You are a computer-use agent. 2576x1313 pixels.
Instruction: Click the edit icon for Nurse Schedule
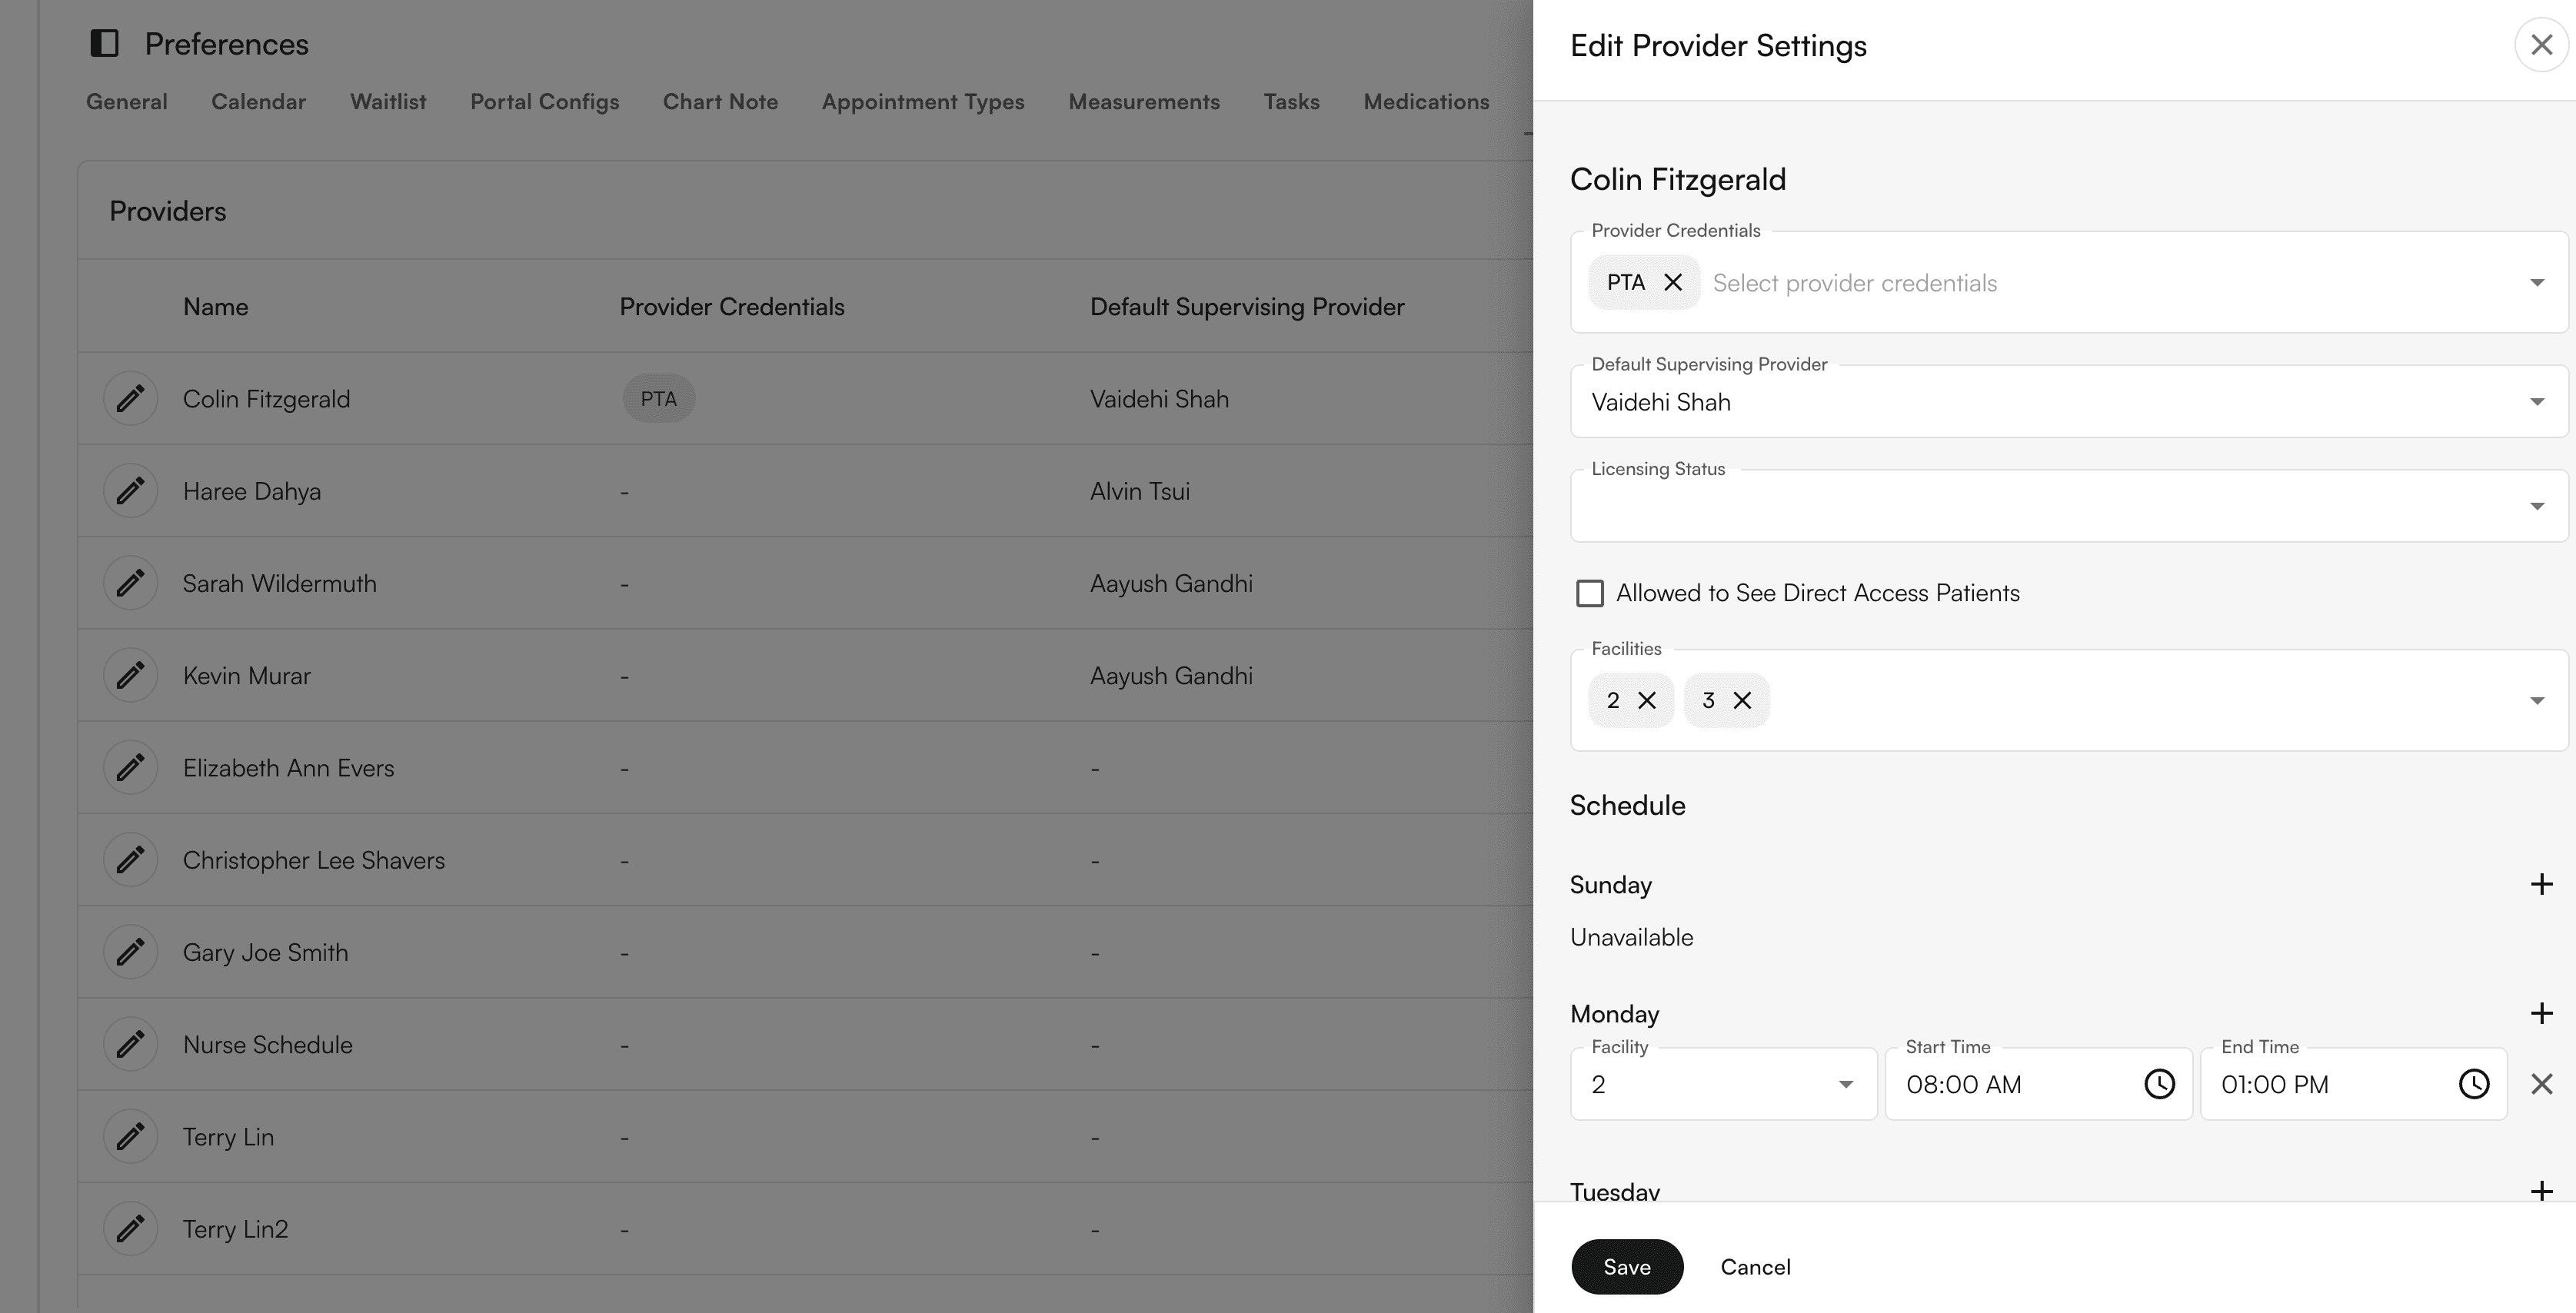point(130,1043)
